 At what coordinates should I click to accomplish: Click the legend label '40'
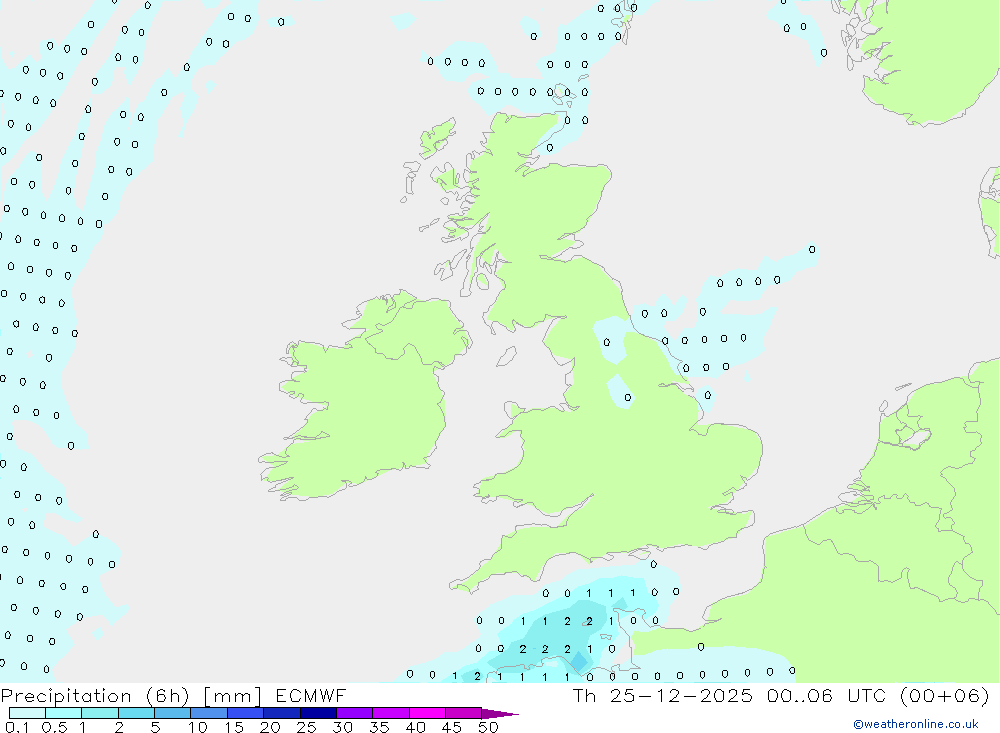tap(415, 727)
